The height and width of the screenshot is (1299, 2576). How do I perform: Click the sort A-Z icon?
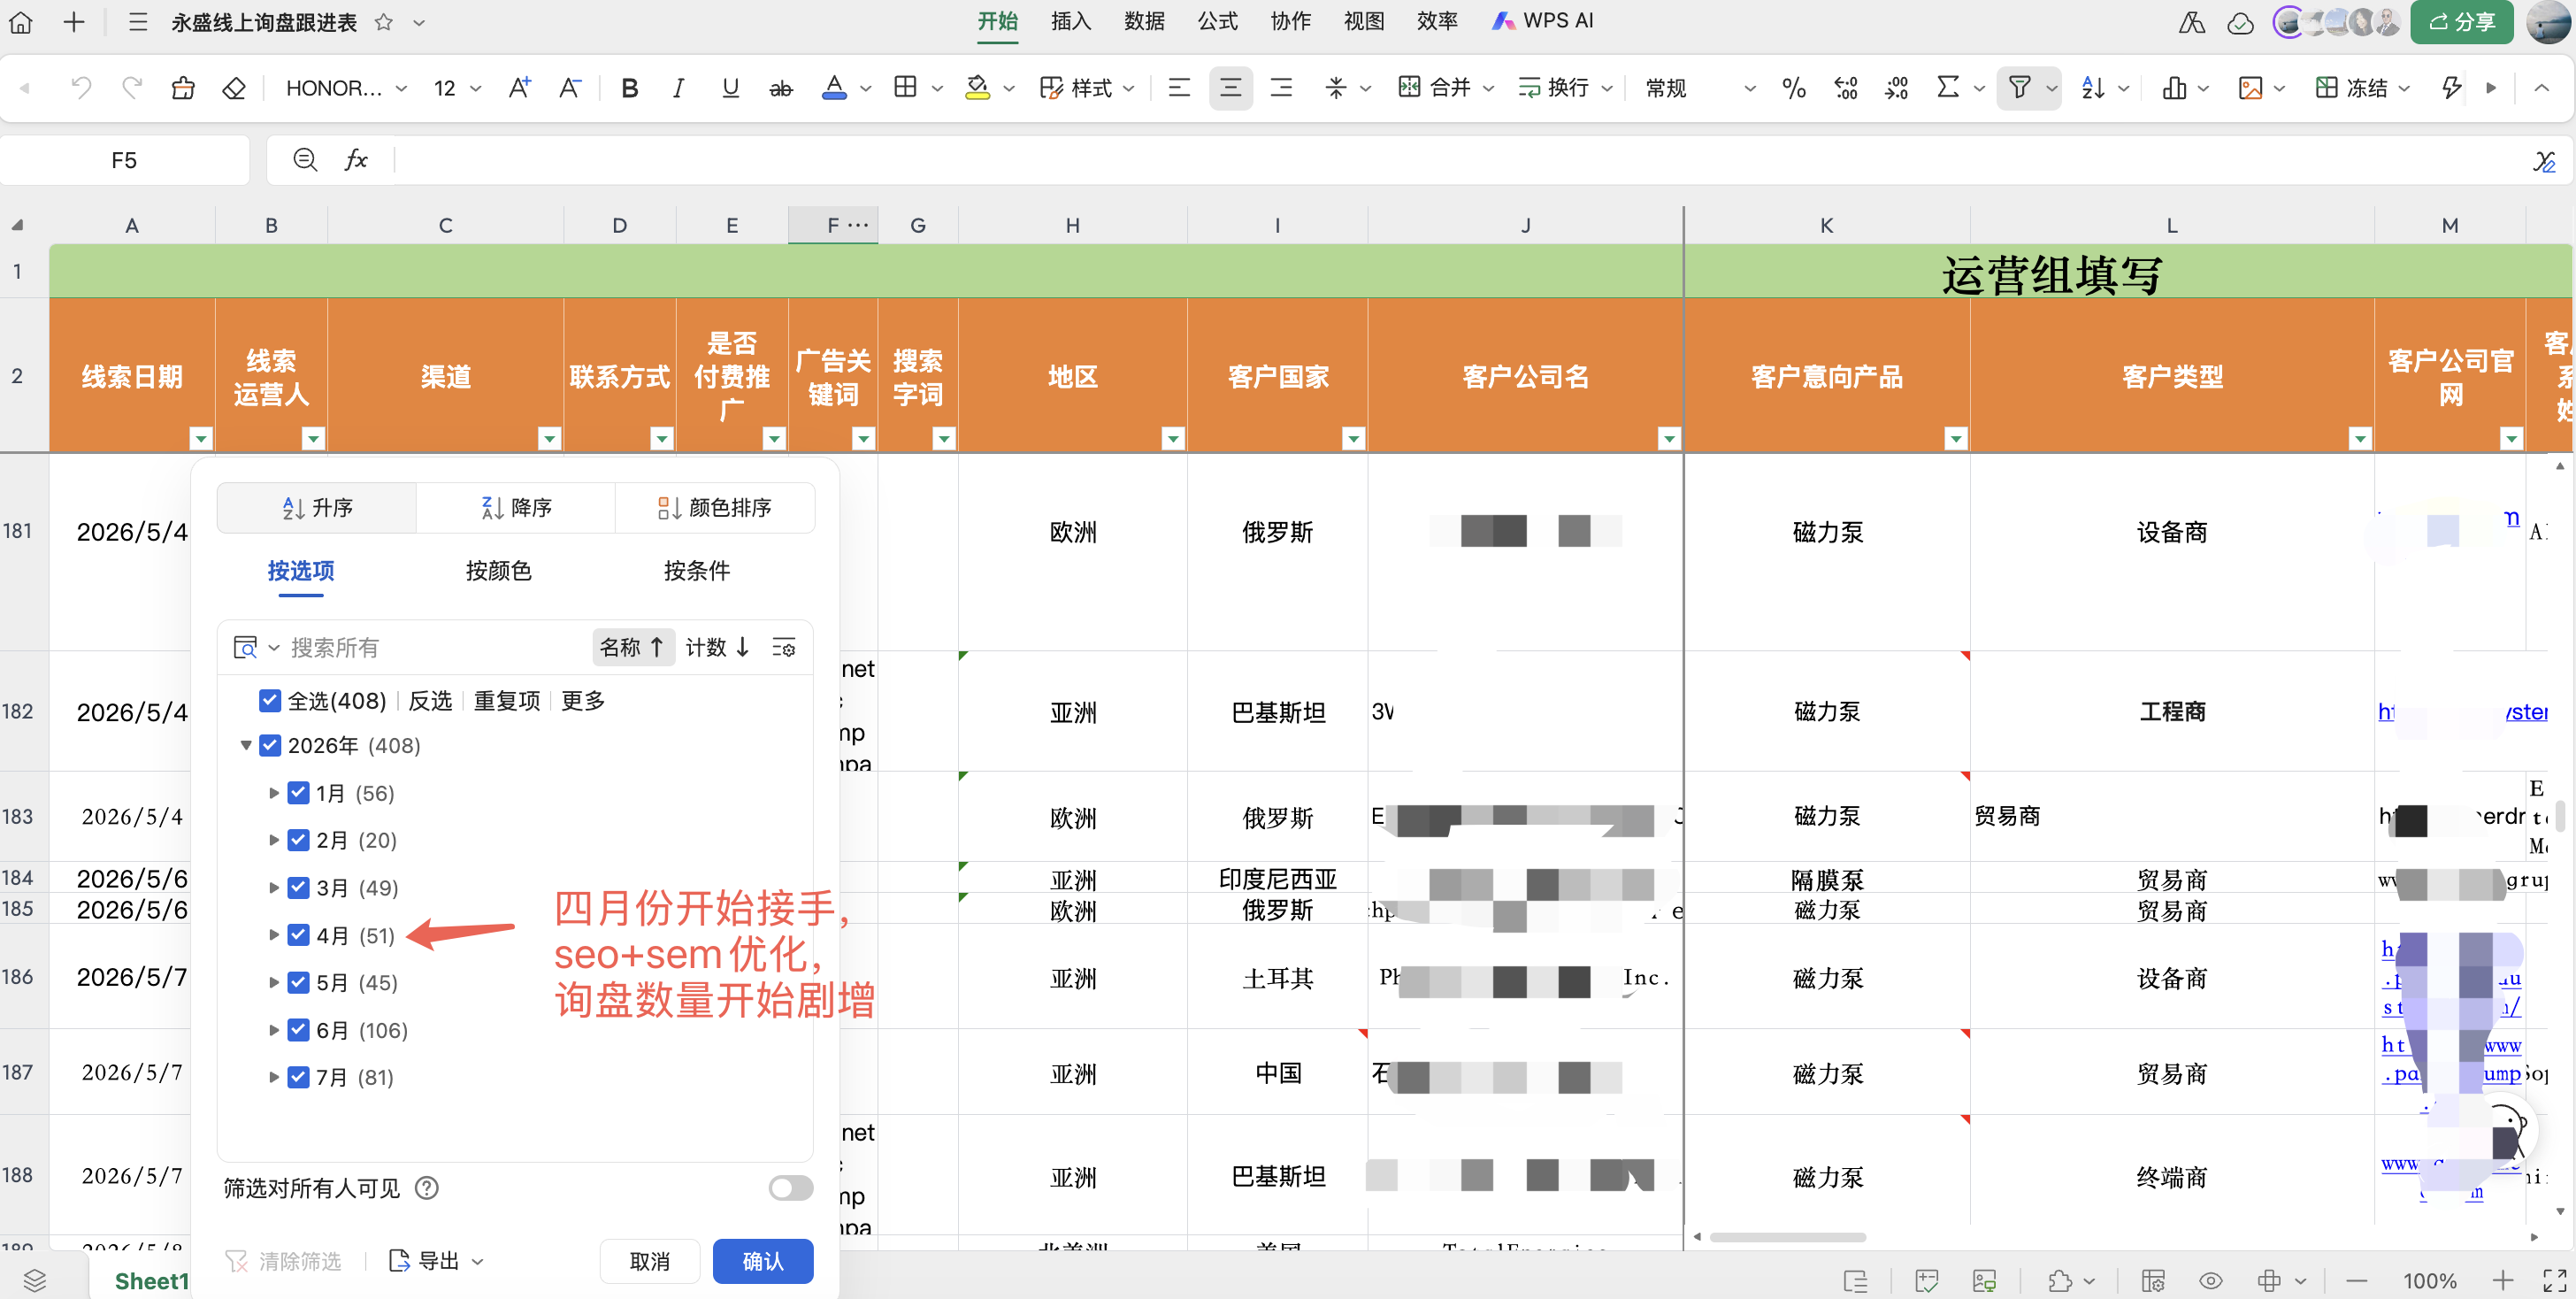[x=2092, y=88]
